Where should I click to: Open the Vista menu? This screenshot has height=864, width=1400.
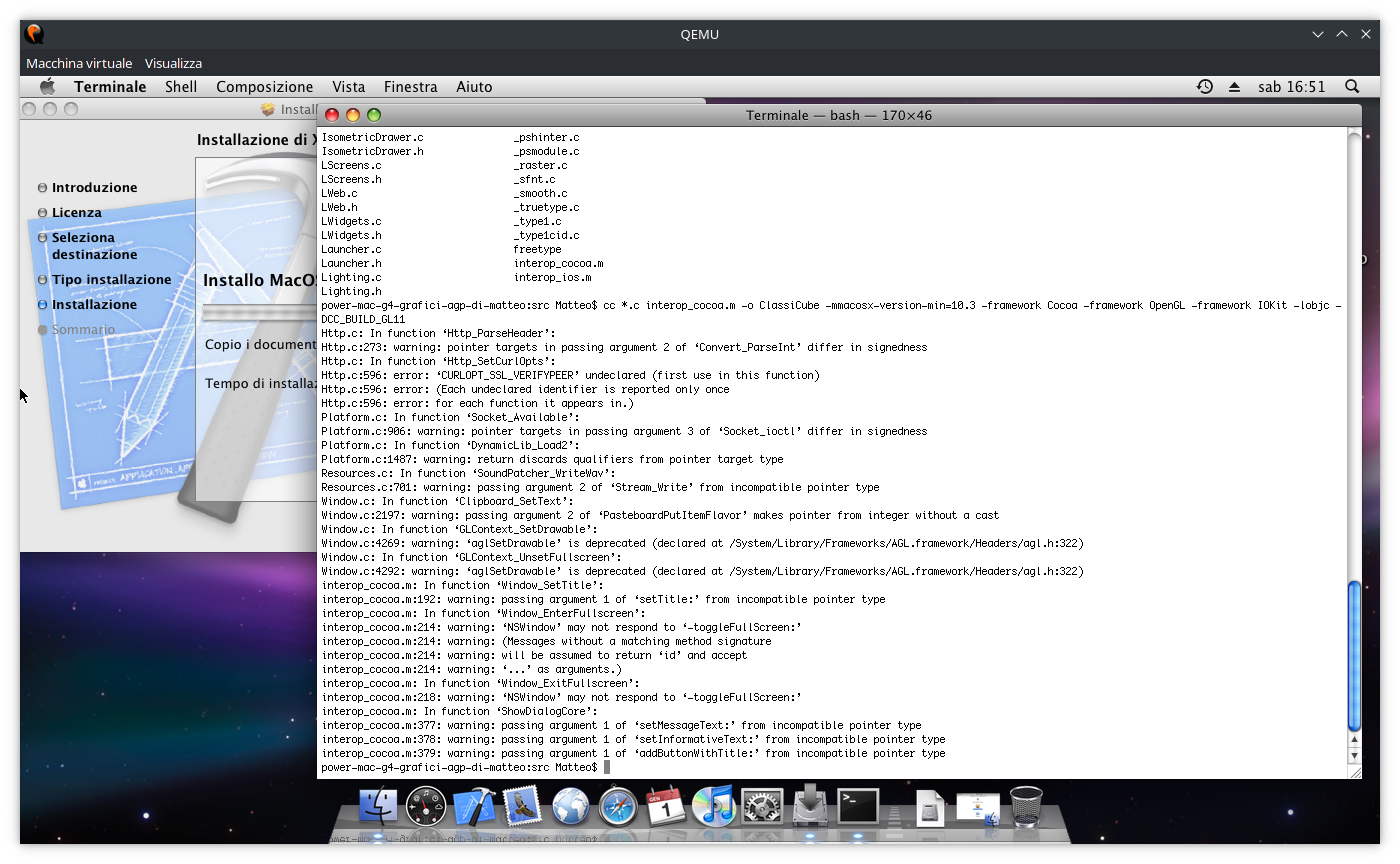point(349,87)
